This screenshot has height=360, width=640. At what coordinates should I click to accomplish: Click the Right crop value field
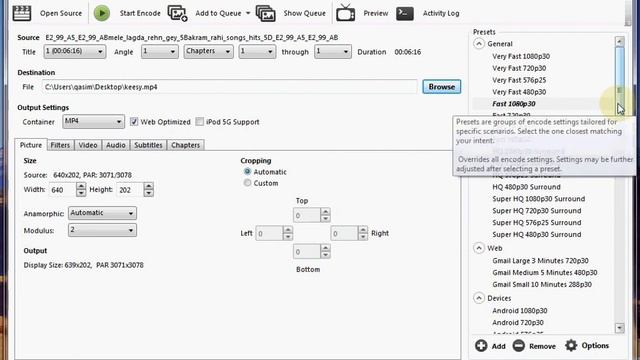coord(344,233)
